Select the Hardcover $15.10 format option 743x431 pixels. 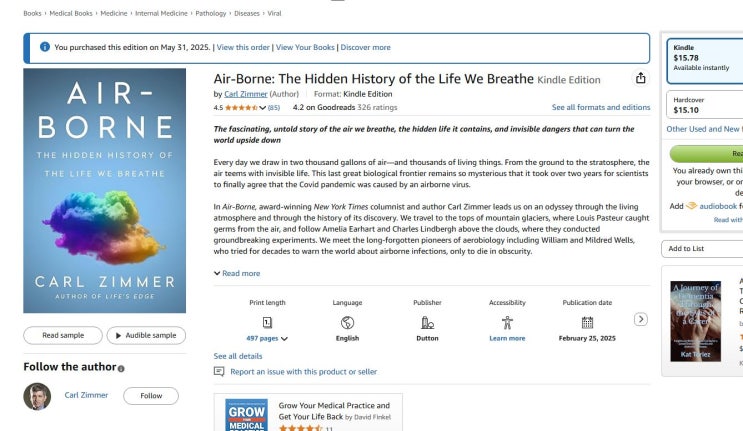click(703, 105)
